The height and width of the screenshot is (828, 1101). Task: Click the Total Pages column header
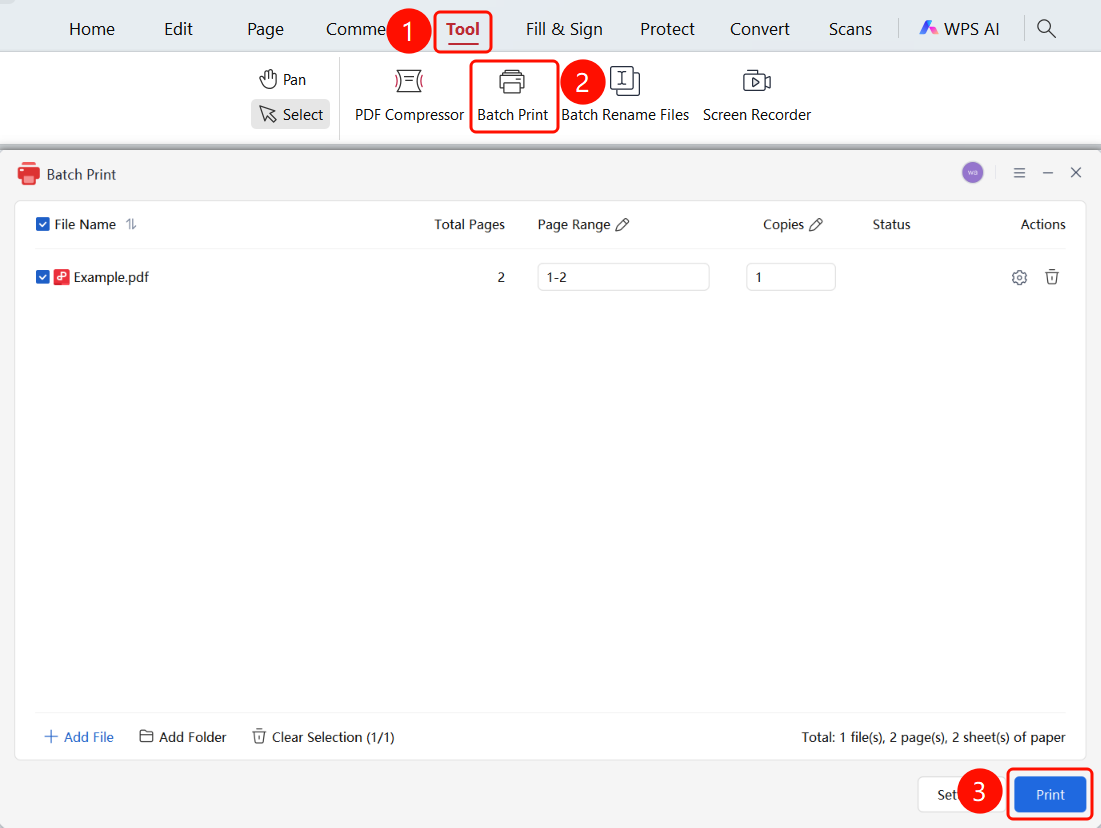tap(469, 225)
